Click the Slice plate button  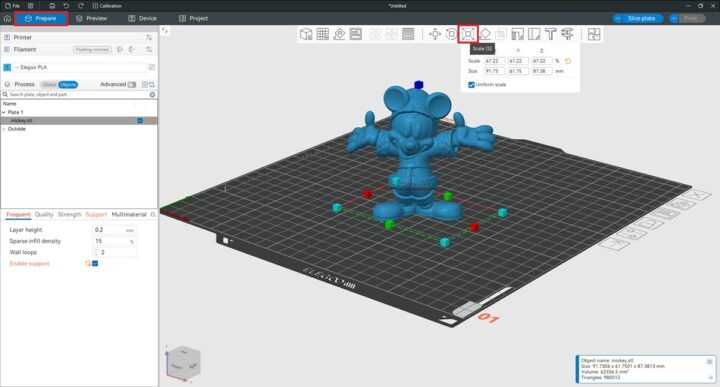point(641,18)
